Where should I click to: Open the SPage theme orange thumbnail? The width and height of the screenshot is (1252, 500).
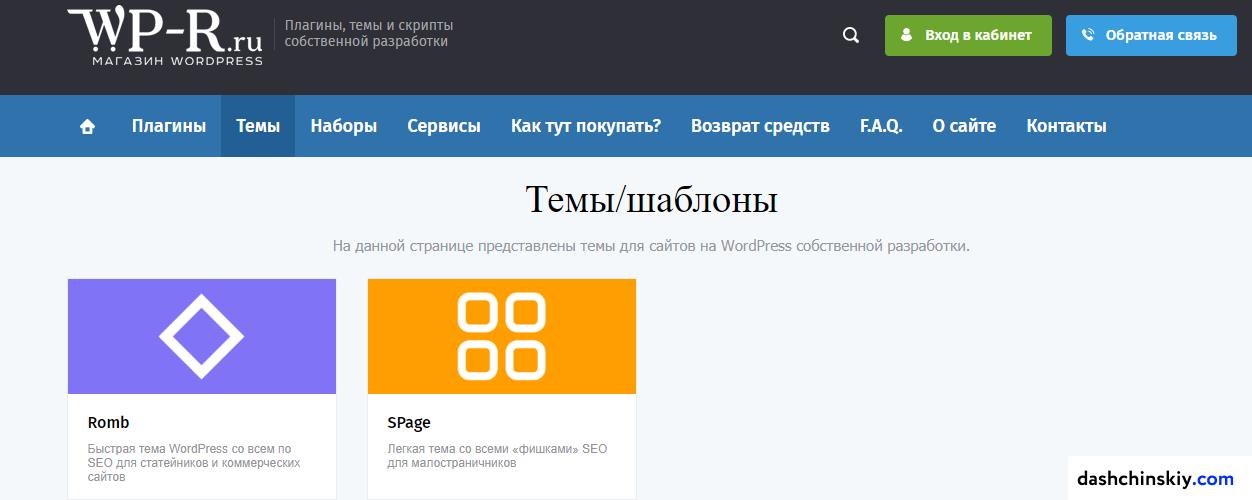click(x=502, y=336)
